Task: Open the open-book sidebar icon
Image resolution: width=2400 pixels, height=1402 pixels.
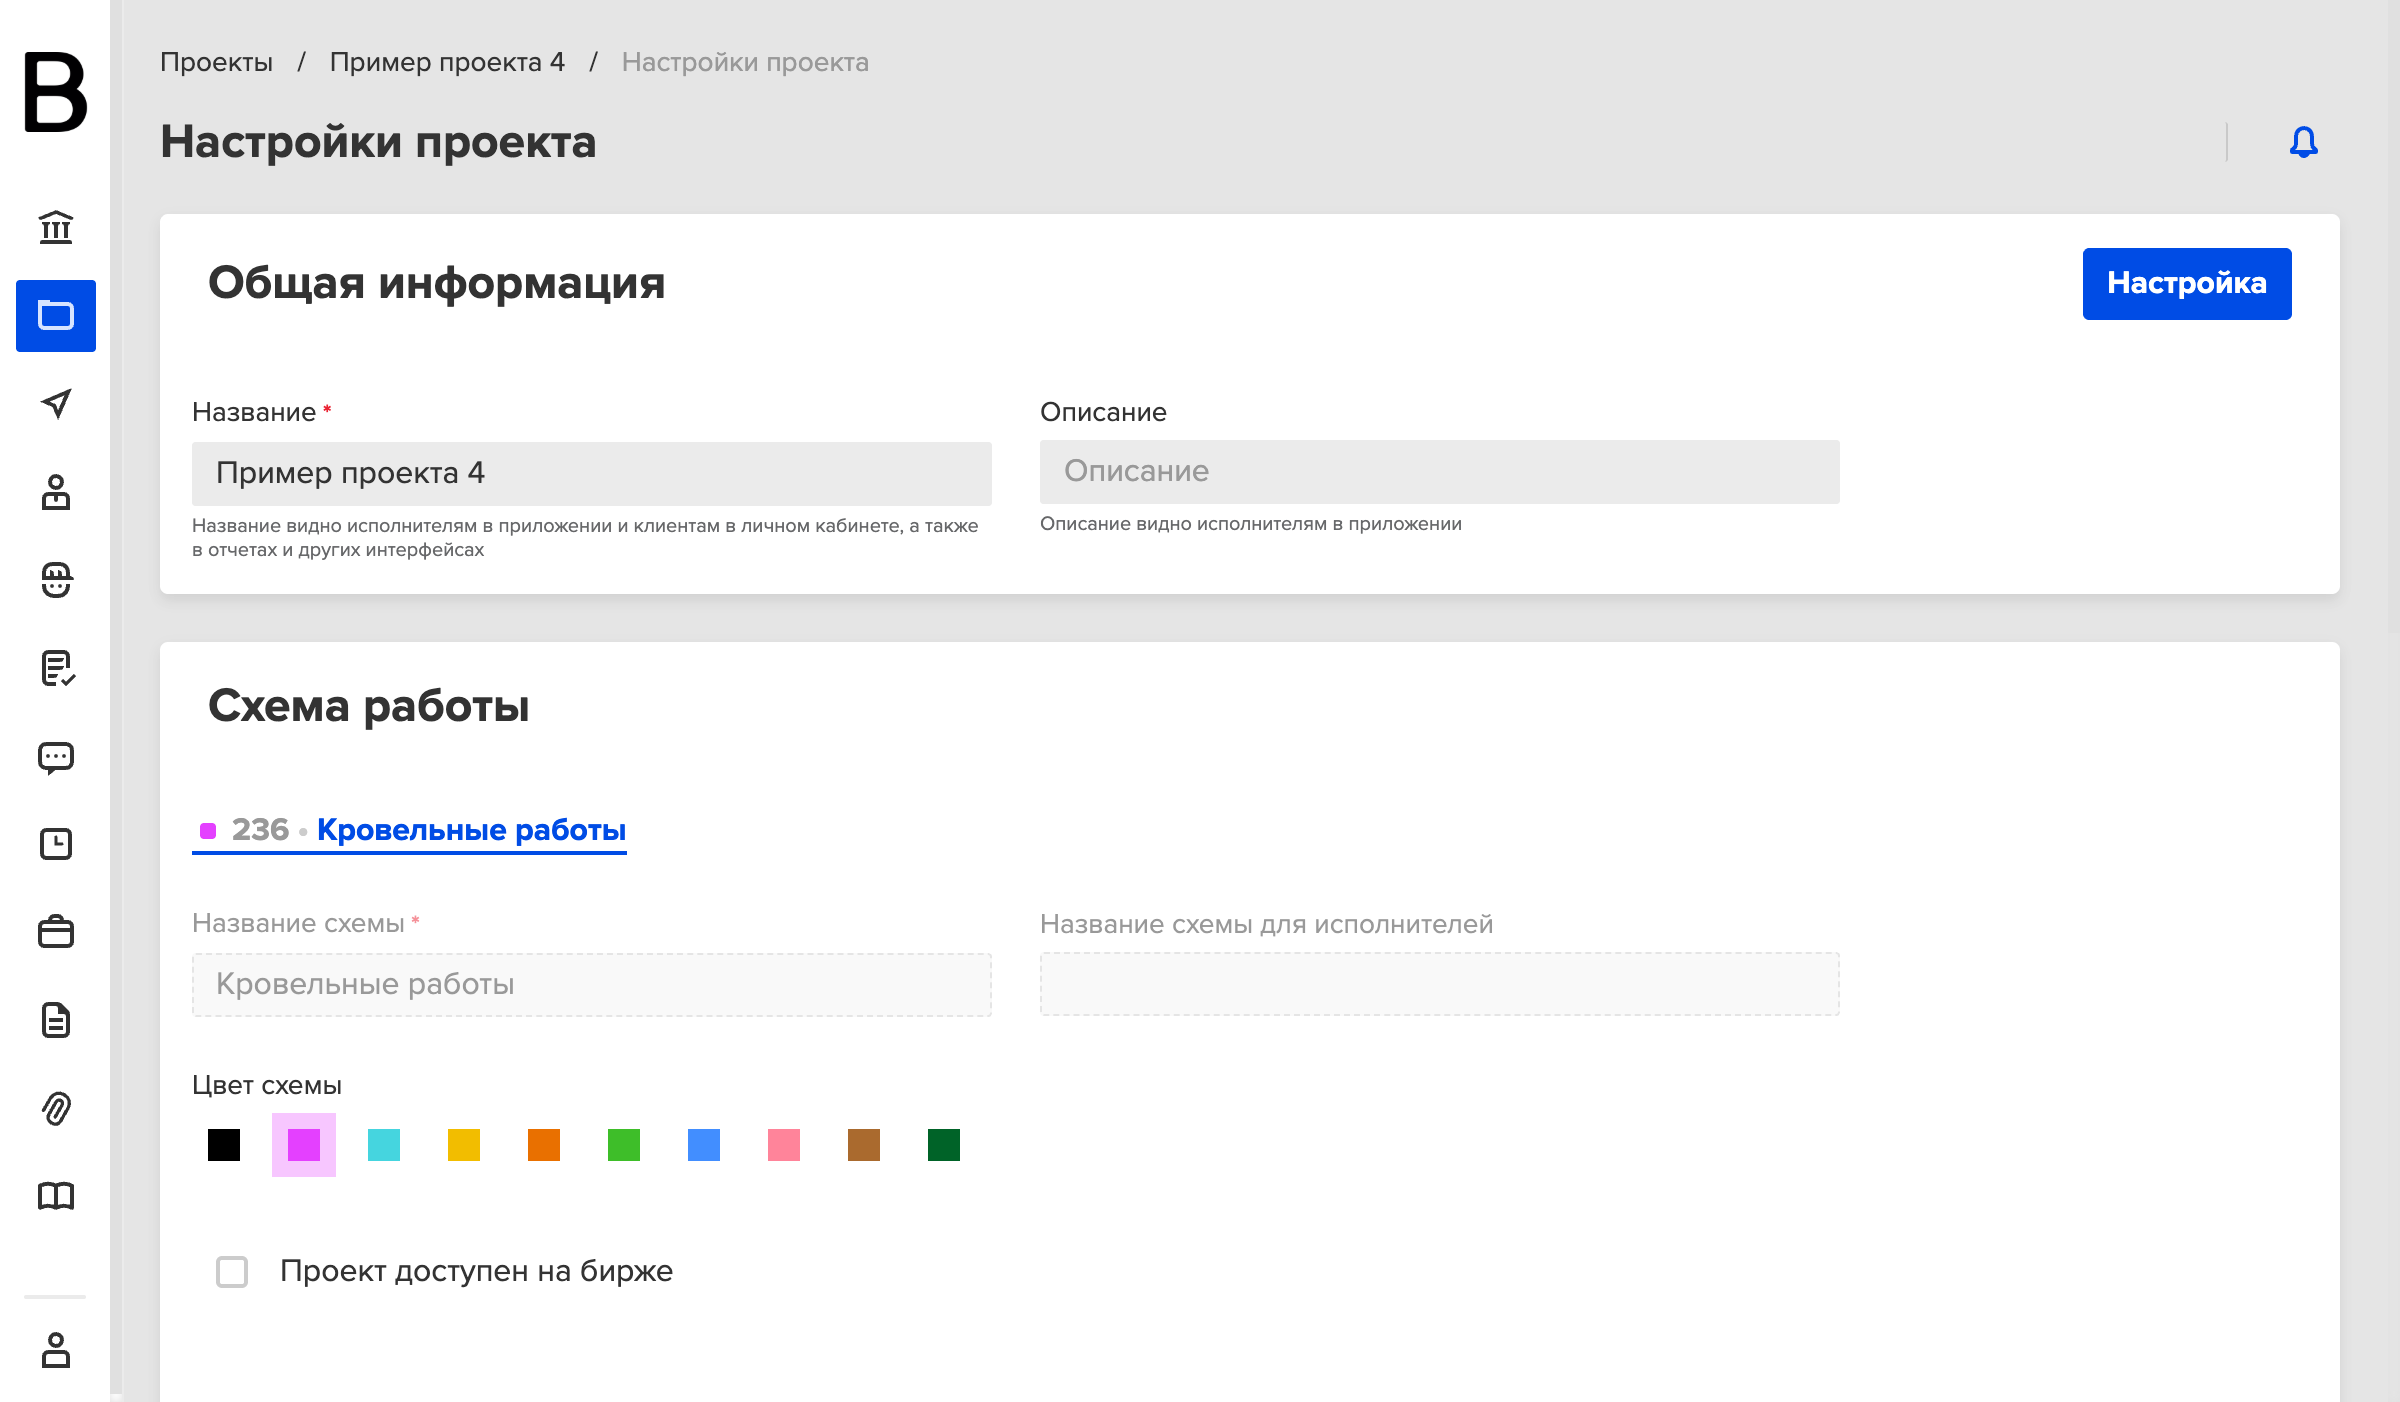Action: point(56,1196)
